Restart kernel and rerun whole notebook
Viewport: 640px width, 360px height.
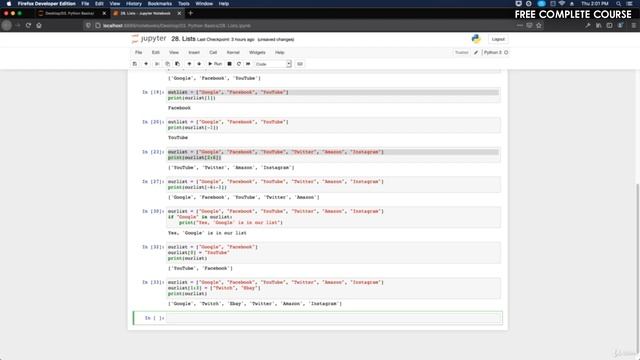(x=248, y=64)
